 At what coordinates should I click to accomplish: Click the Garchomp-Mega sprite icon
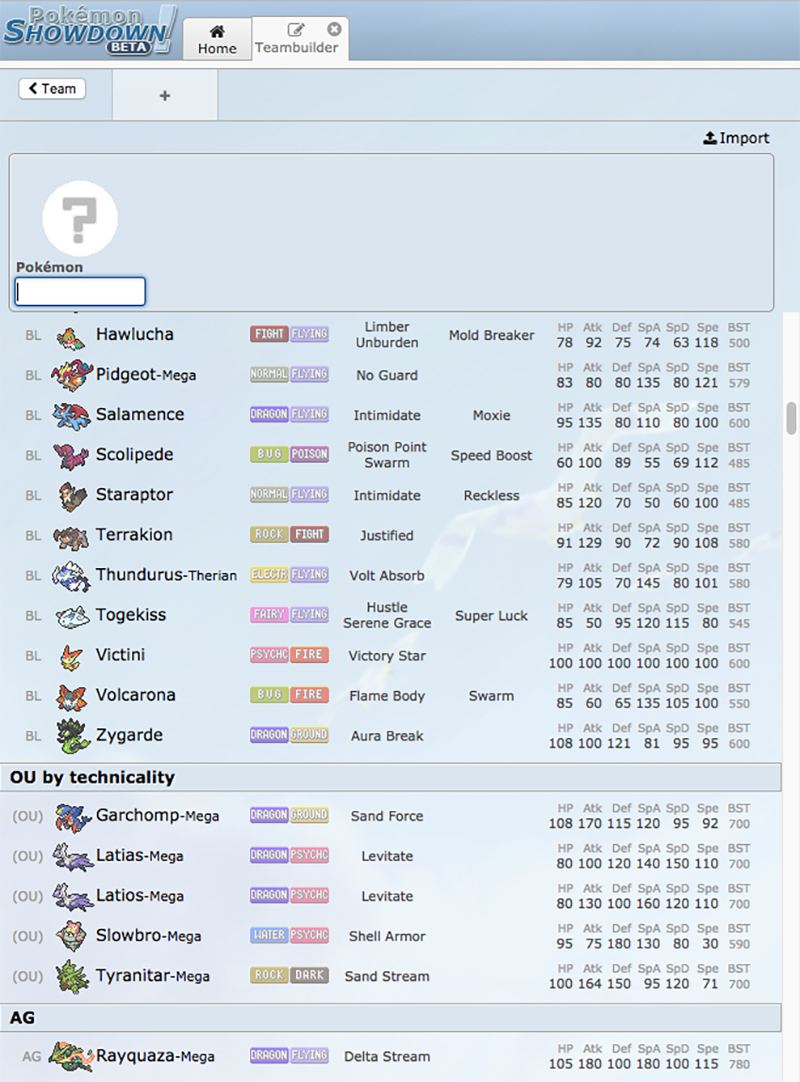(72, 816)
